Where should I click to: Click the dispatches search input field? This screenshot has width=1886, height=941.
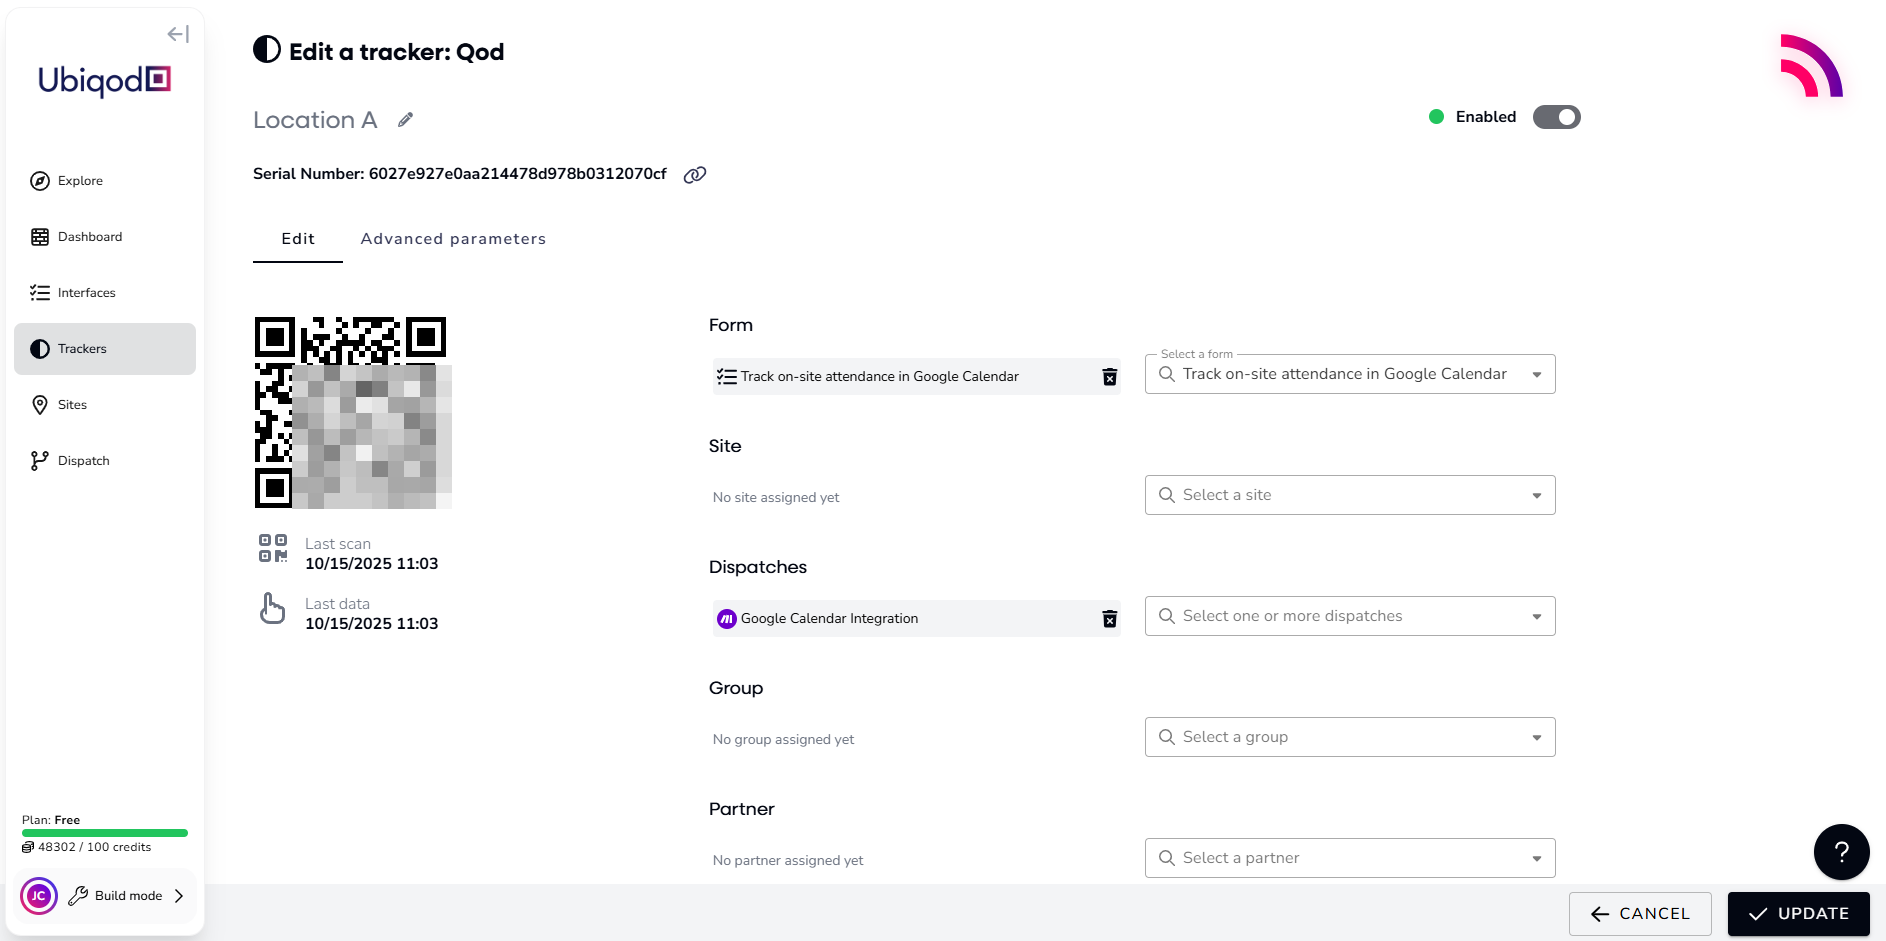click(1340, 617)
